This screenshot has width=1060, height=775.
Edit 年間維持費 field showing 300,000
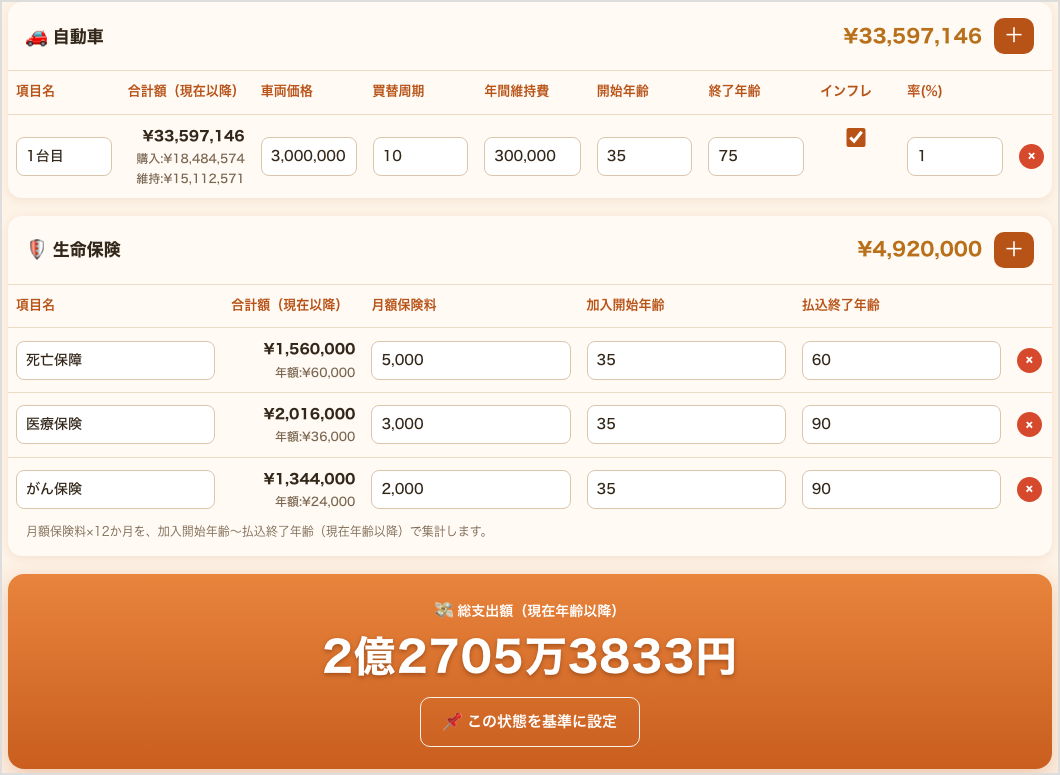point(532,156)
